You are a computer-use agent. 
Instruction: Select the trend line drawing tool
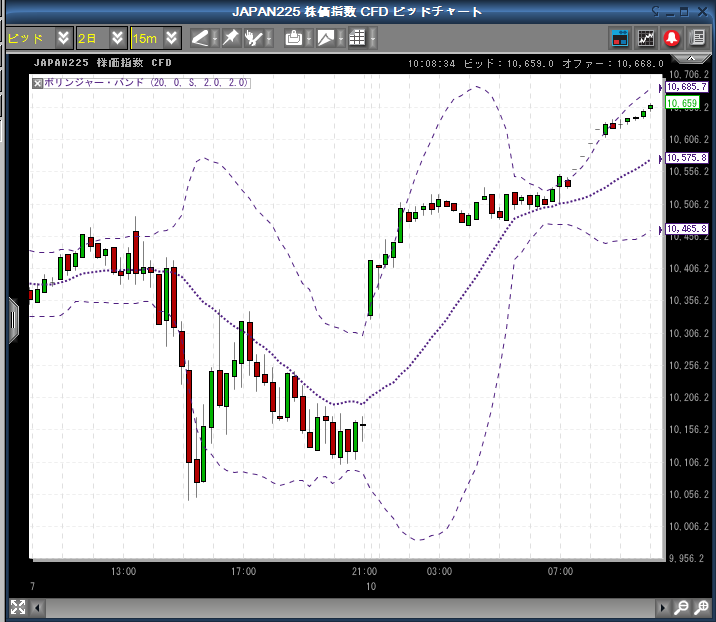pyautogui.click(x=201, y=38)
